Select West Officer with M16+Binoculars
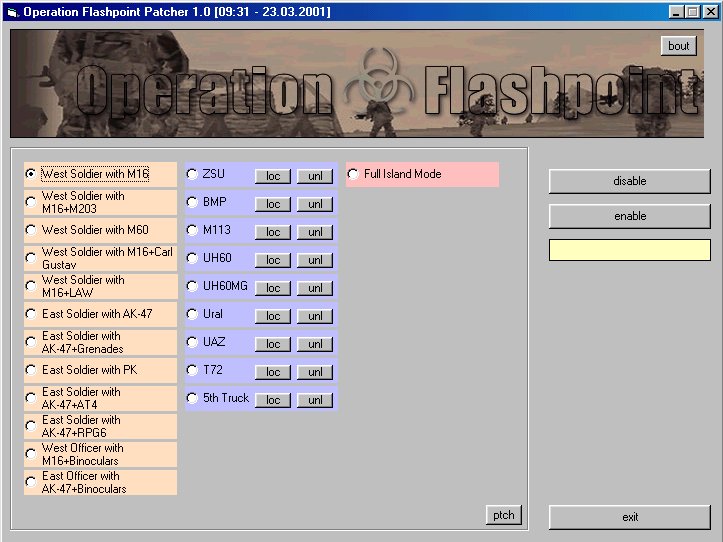The height and width of the screenshot is (542, 723). (x=100, y=454)
